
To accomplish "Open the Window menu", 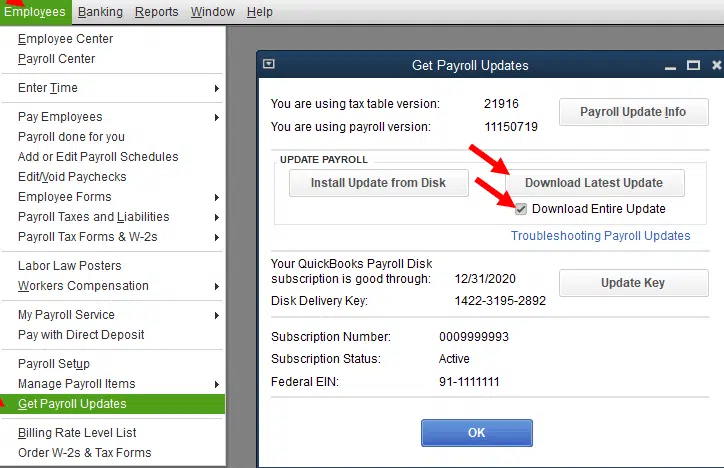I will (x=213, y=12).
